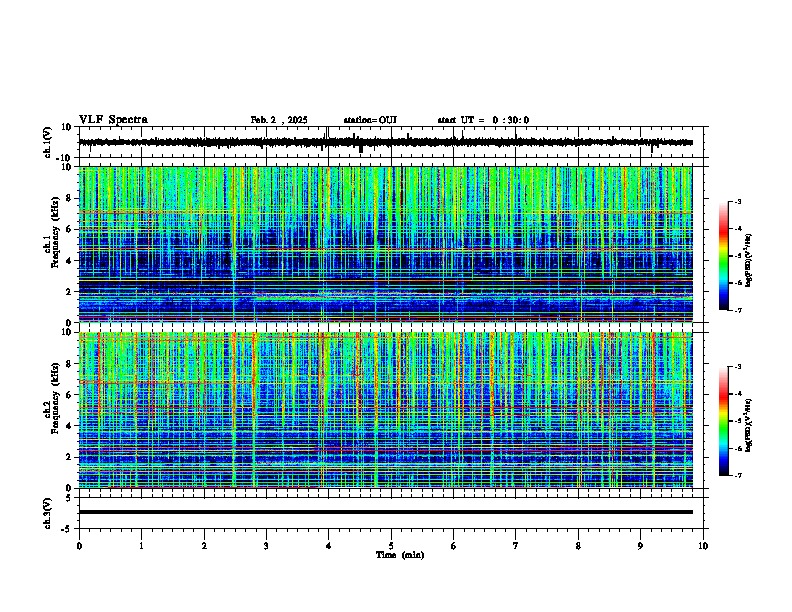Select the date text Feb. 2, 2025
This screenshot has height=612, width=792.
coord(279,120)
